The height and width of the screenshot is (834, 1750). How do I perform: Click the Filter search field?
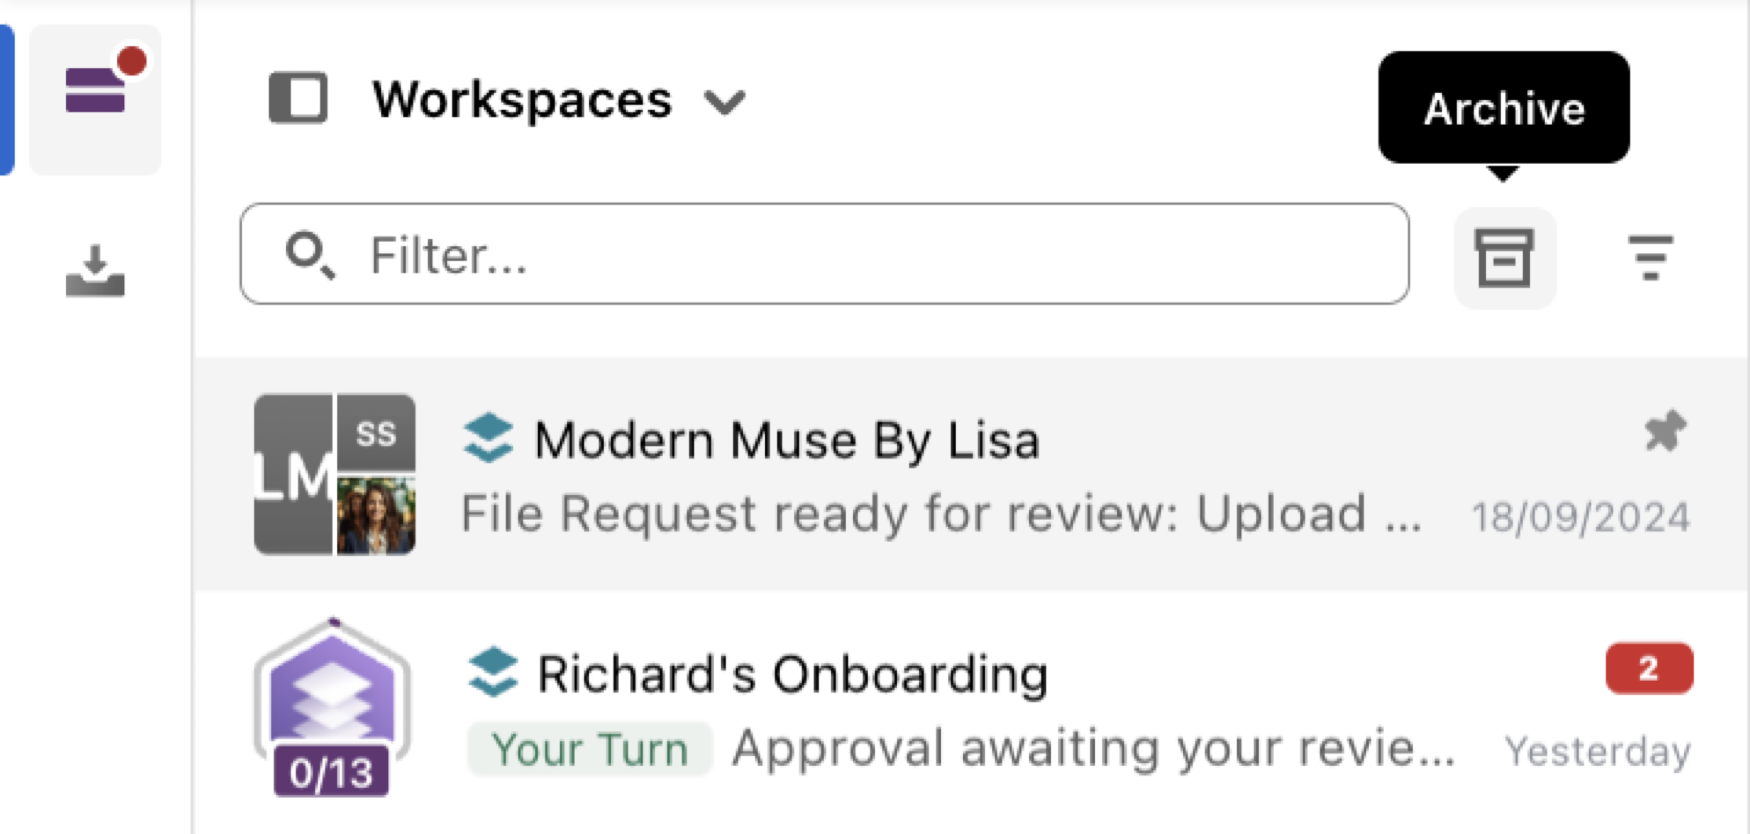click(x=824, y=254)
